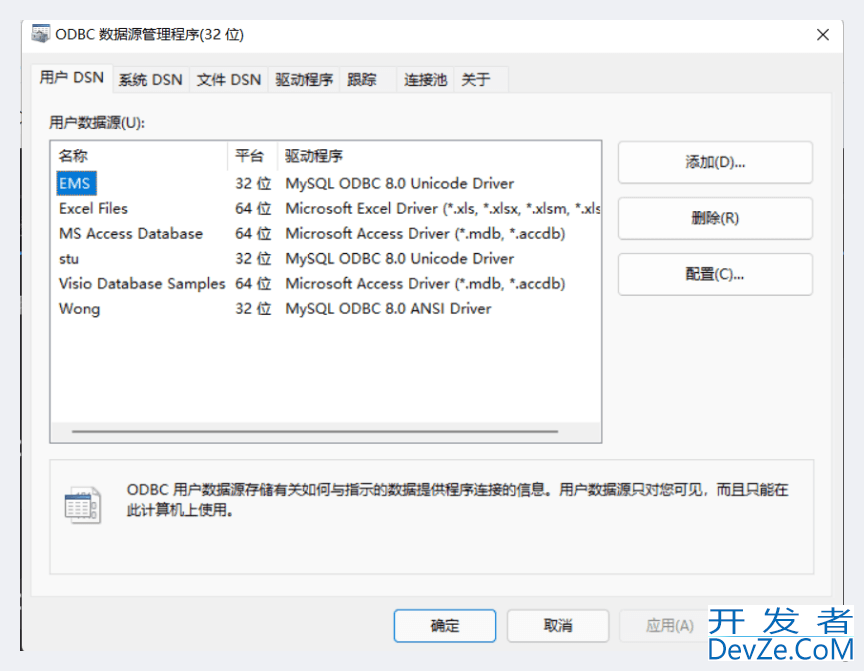864x671 pixels.
Task: Click the stu row's MySQL Unicode Driver cell
Action: [399, 259]
